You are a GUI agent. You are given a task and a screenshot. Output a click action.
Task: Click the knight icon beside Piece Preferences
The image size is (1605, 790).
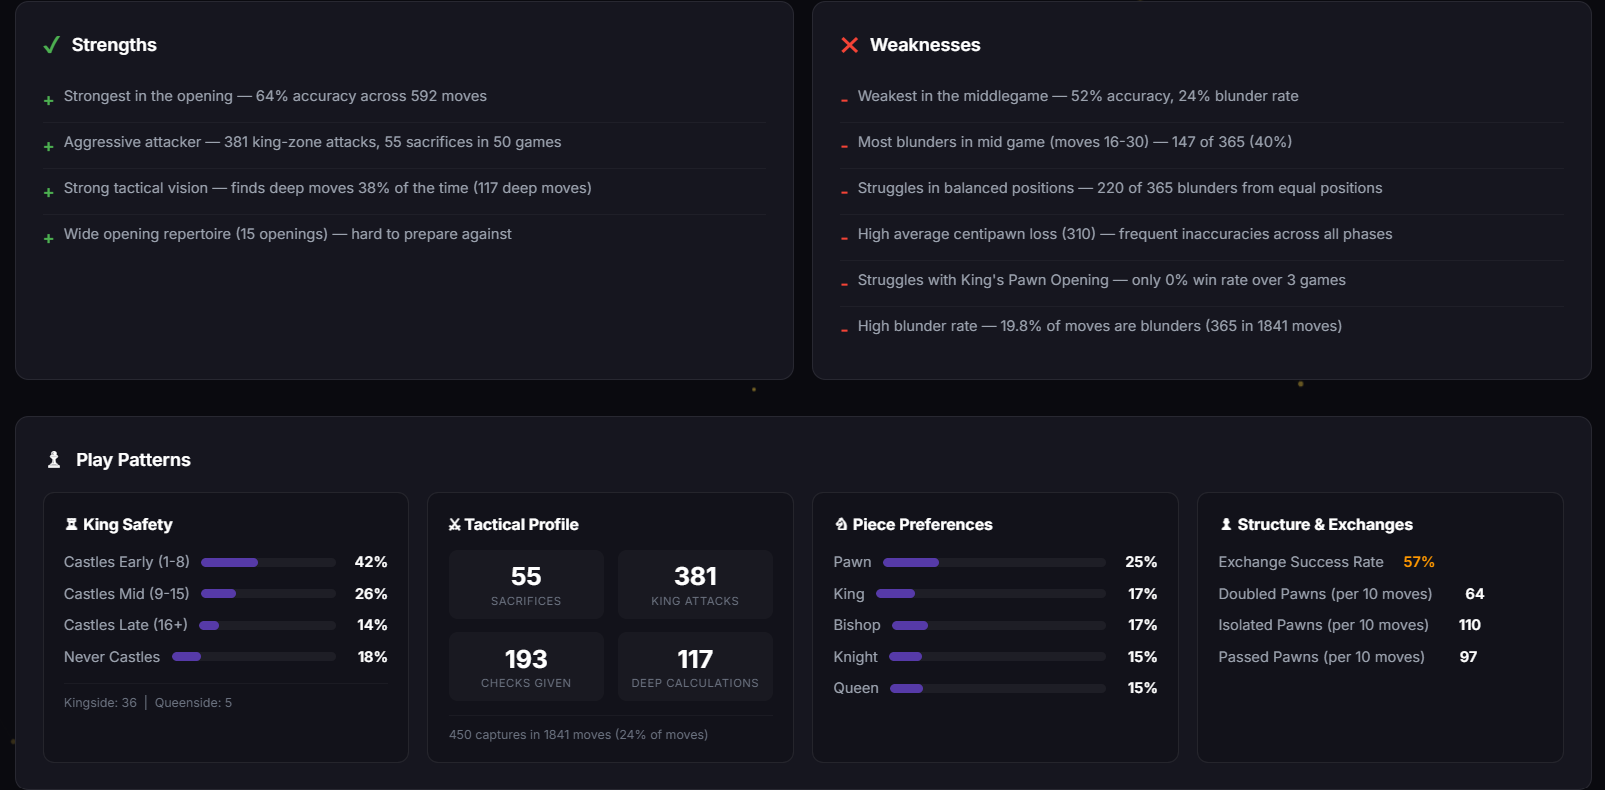coord(841,525)
